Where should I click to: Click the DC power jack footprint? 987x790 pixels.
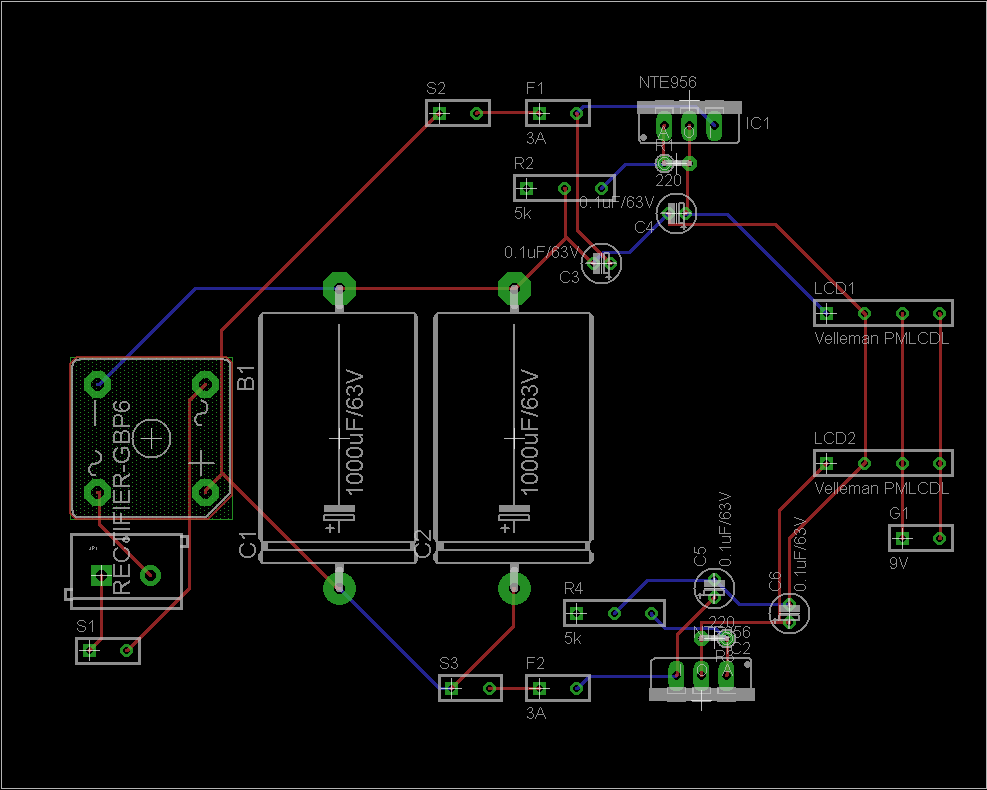[125, 572]
